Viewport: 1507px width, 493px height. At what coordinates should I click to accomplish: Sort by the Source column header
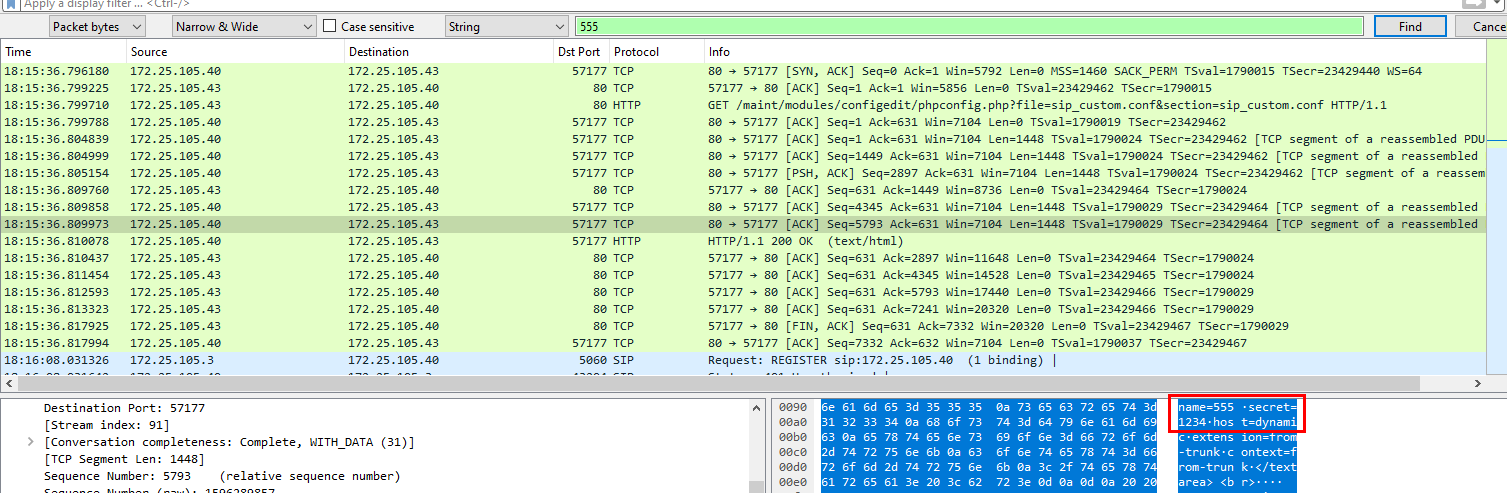(235, 51)
